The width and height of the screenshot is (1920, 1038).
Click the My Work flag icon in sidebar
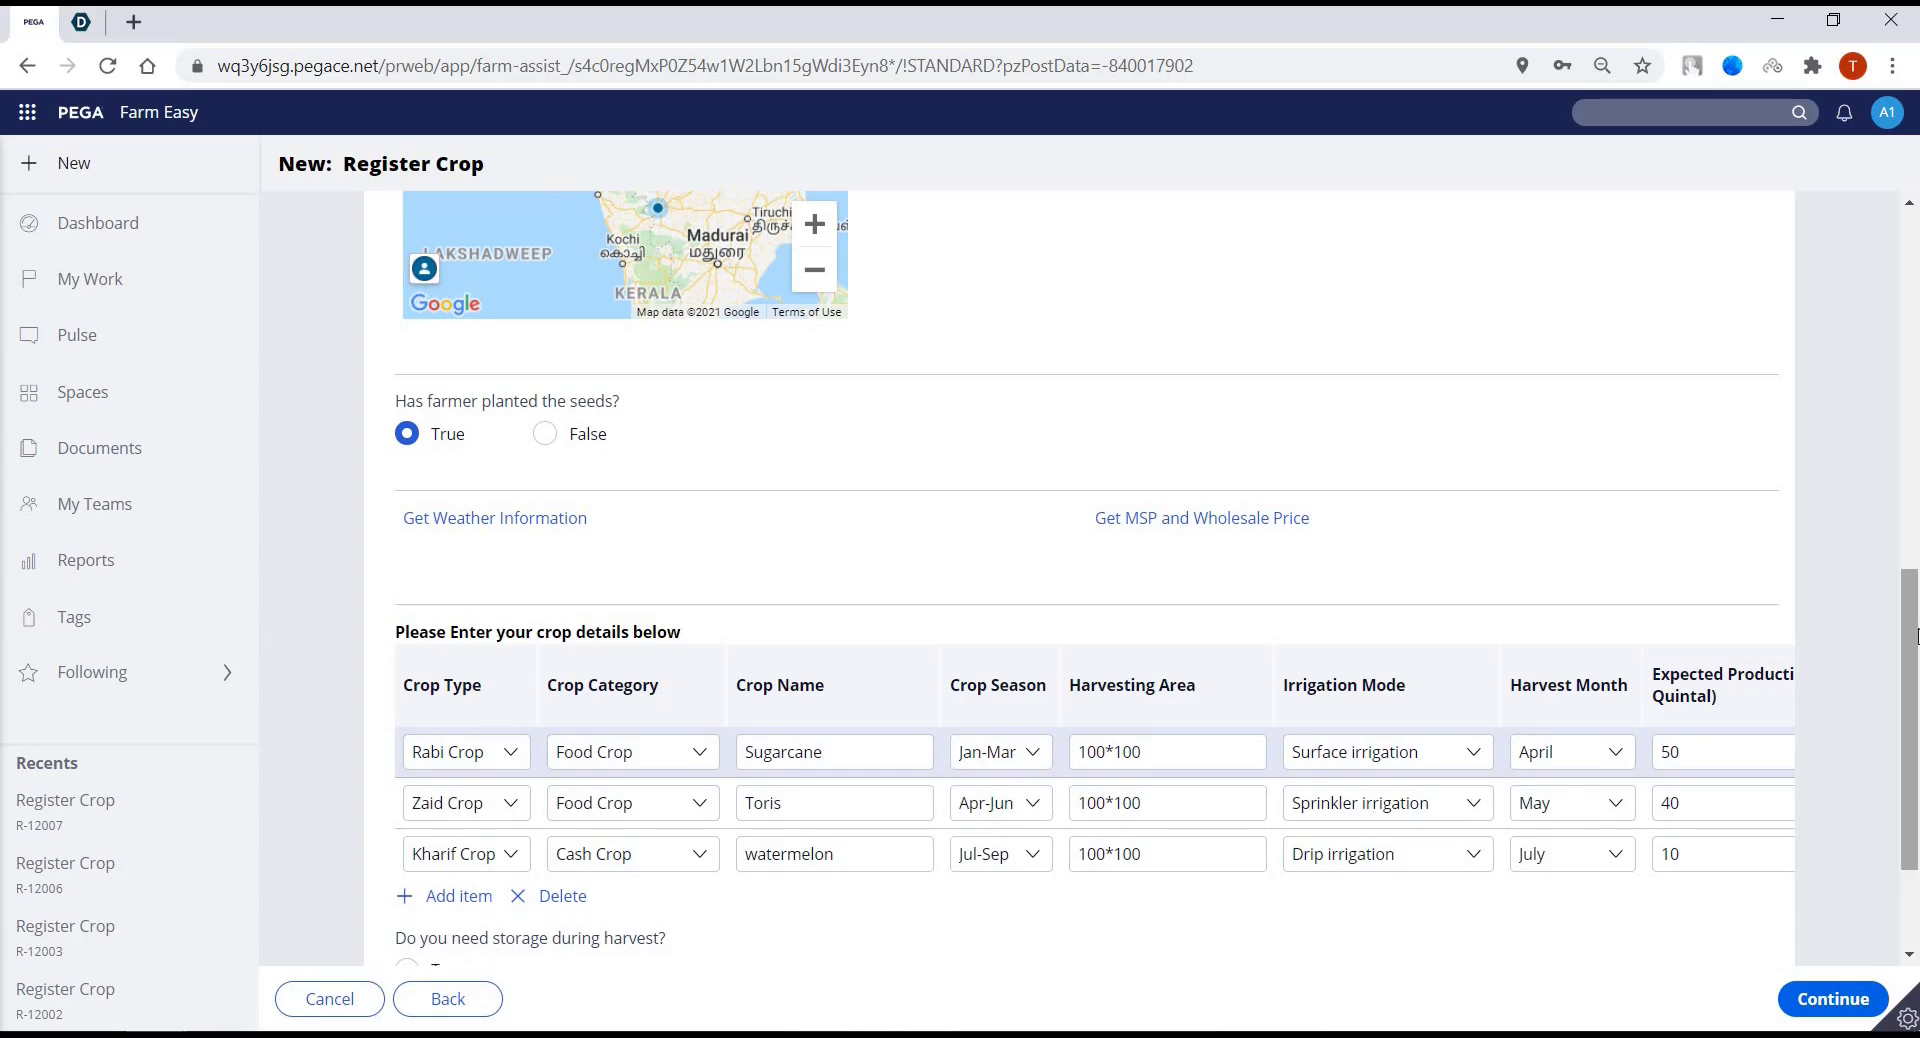point(29,279)
